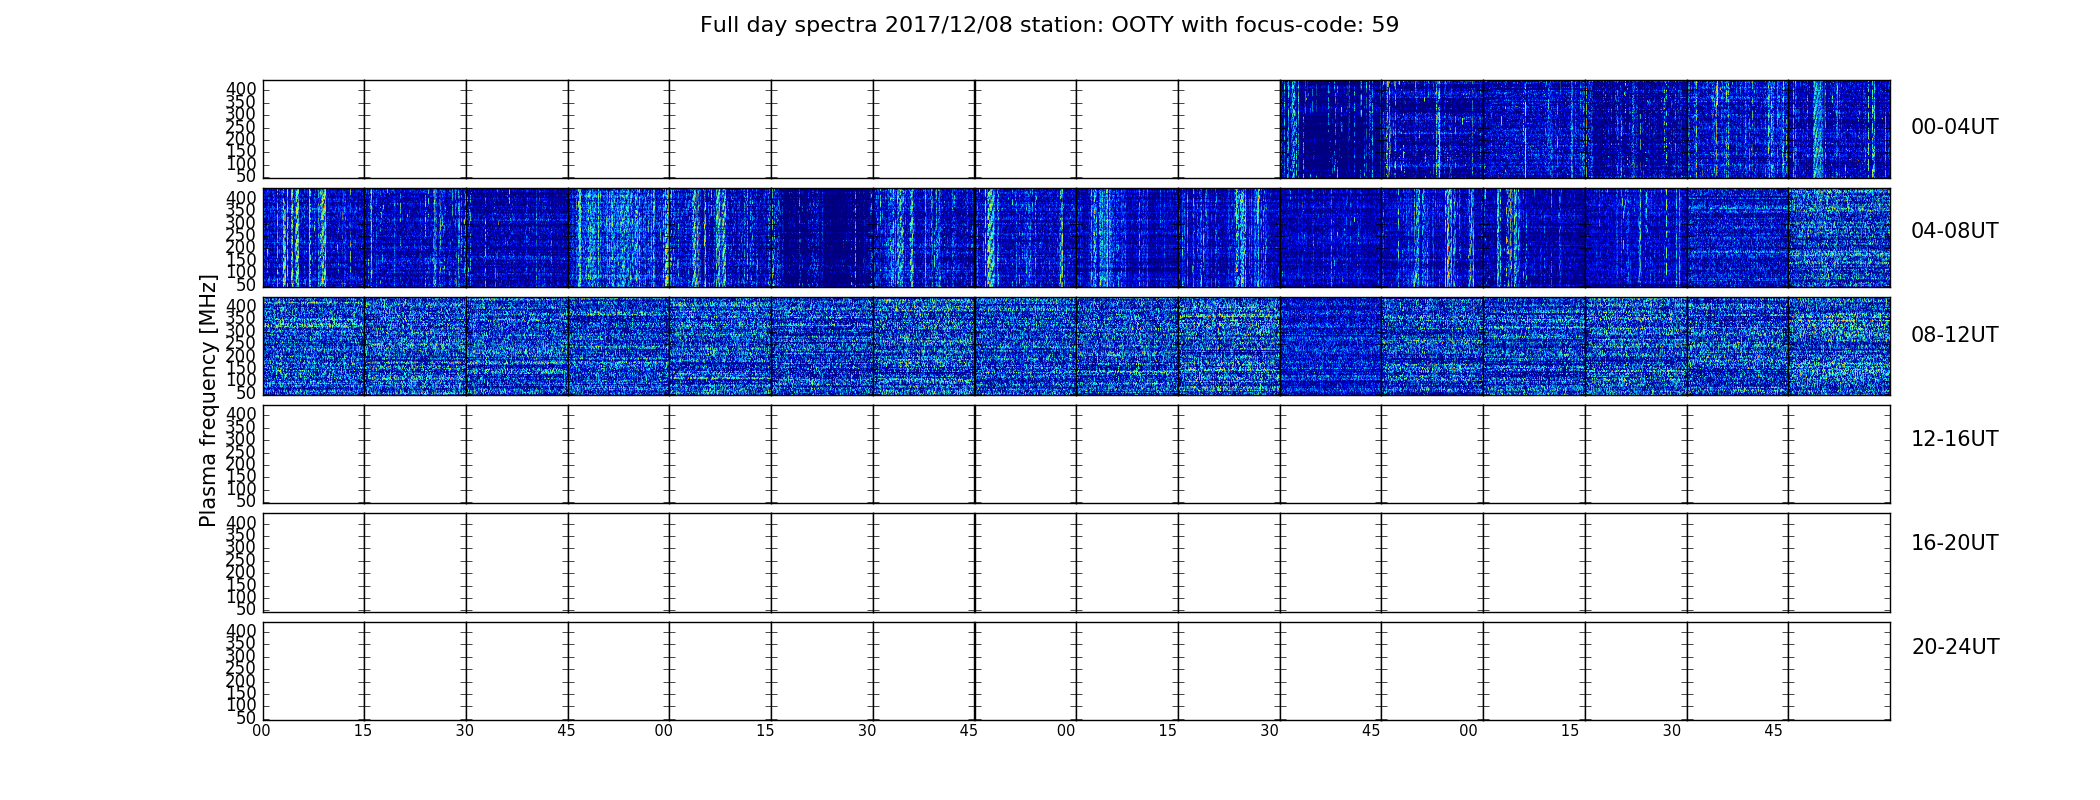The height and width of the screenshot is (800, 2100).
Task: Click the spectrogram data in the 08-12UT panel
Action: [x=1076, y=346]
